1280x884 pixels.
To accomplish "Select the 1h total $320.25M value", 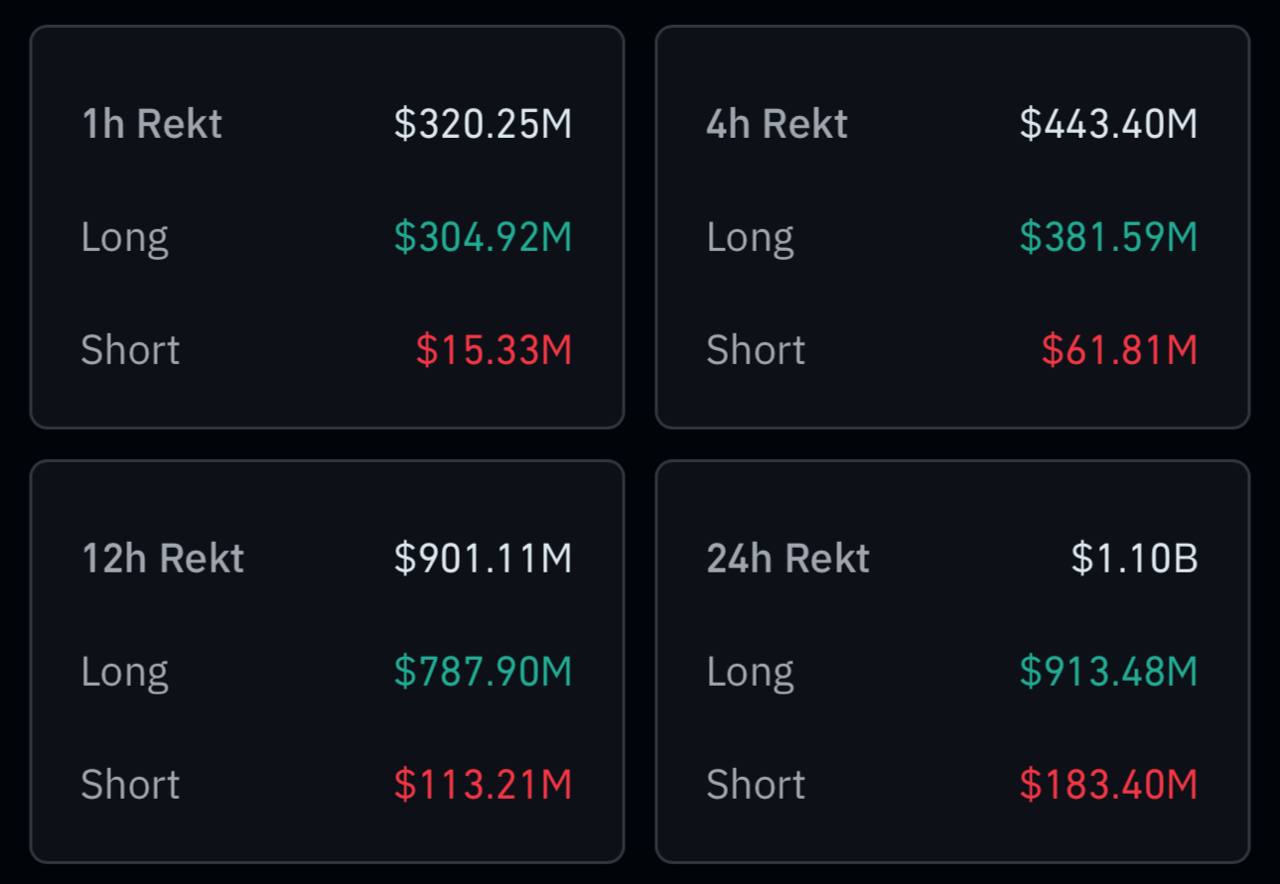I will (483, 124).
